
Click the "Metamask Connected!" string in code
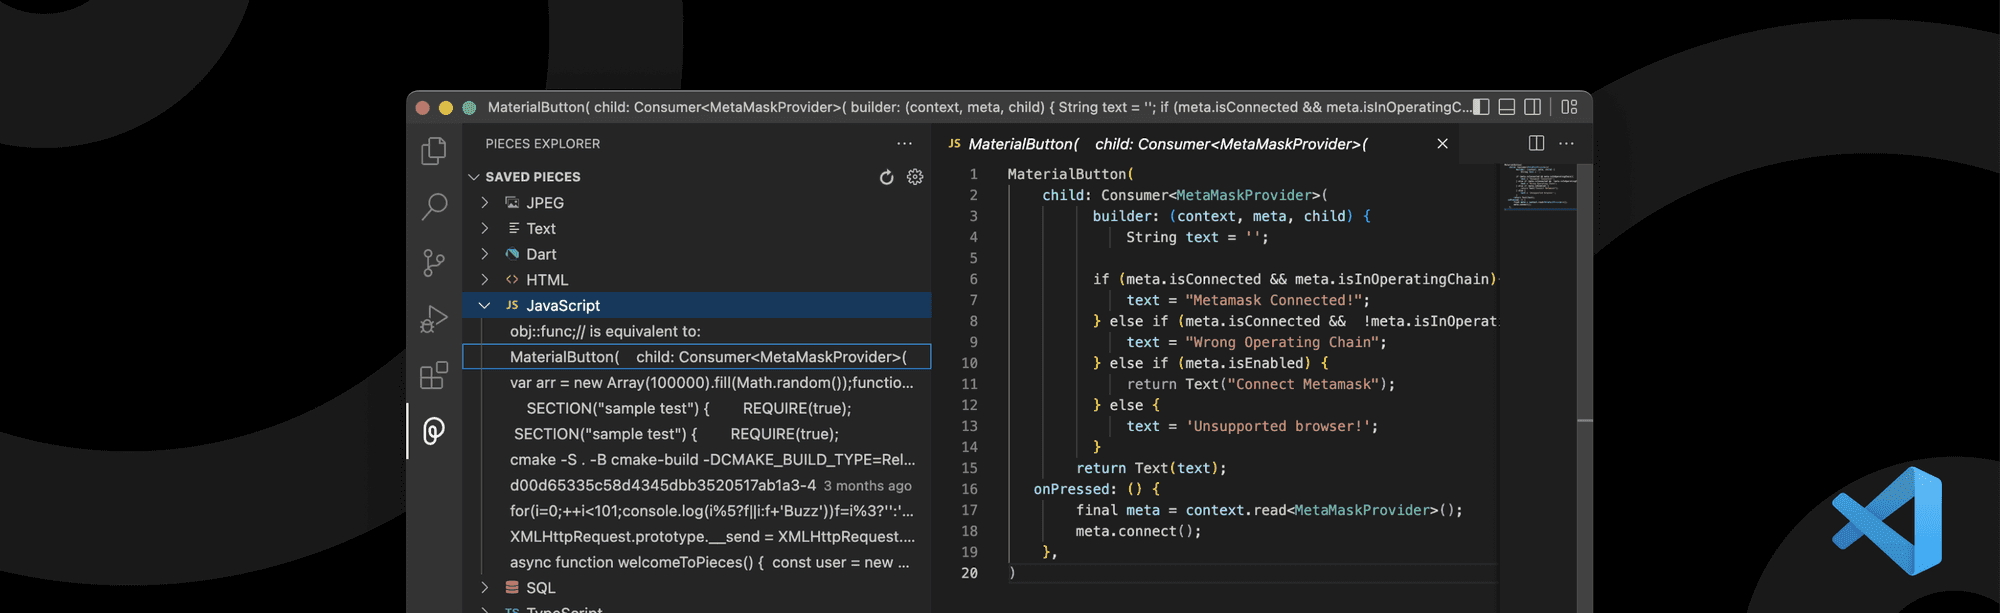click(1273, 300)
